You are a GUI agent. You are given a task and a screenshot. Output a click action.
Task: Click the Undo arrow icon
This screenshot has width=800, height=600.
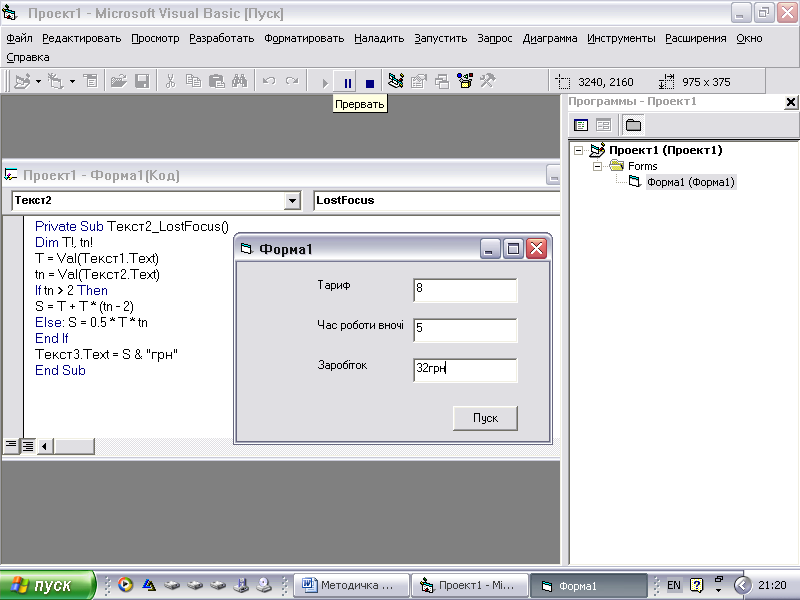tap(269, 81)
